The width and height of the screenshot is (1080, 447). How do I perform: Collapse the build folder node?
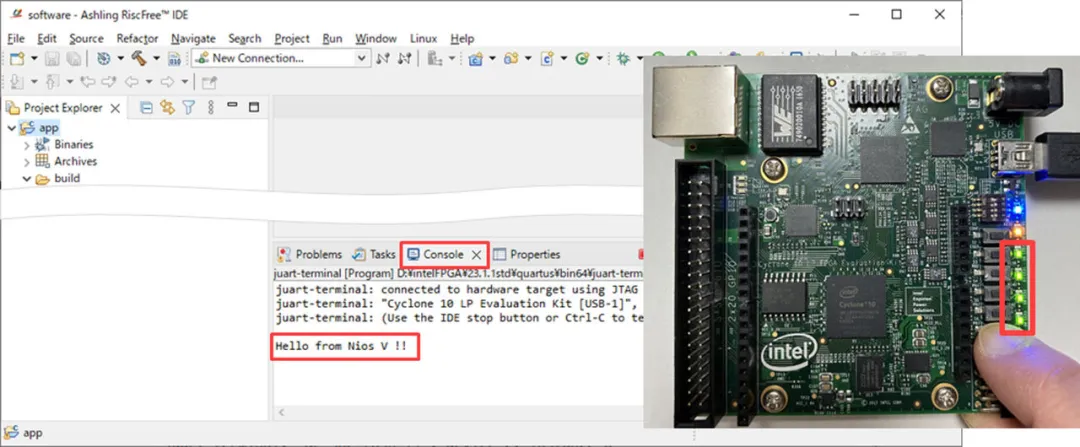click(27, 178)
